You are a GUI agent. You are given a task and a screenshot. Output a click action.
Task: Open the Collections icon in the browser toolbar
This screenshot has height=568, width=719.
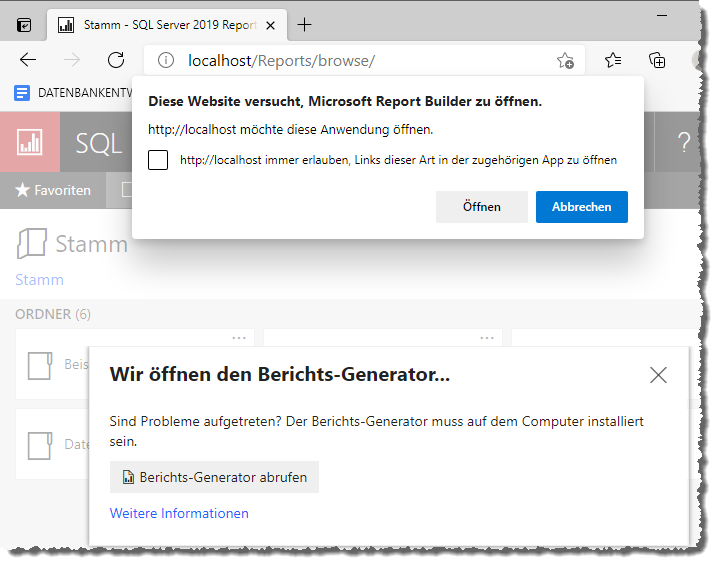657,60
